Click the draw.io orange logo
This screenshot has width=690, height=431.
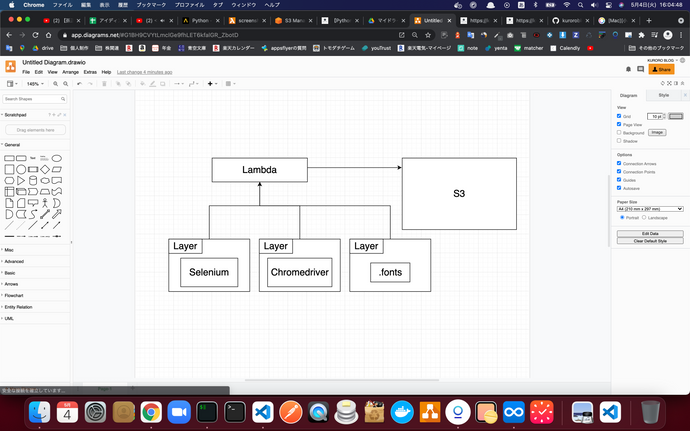coord(11,66)
